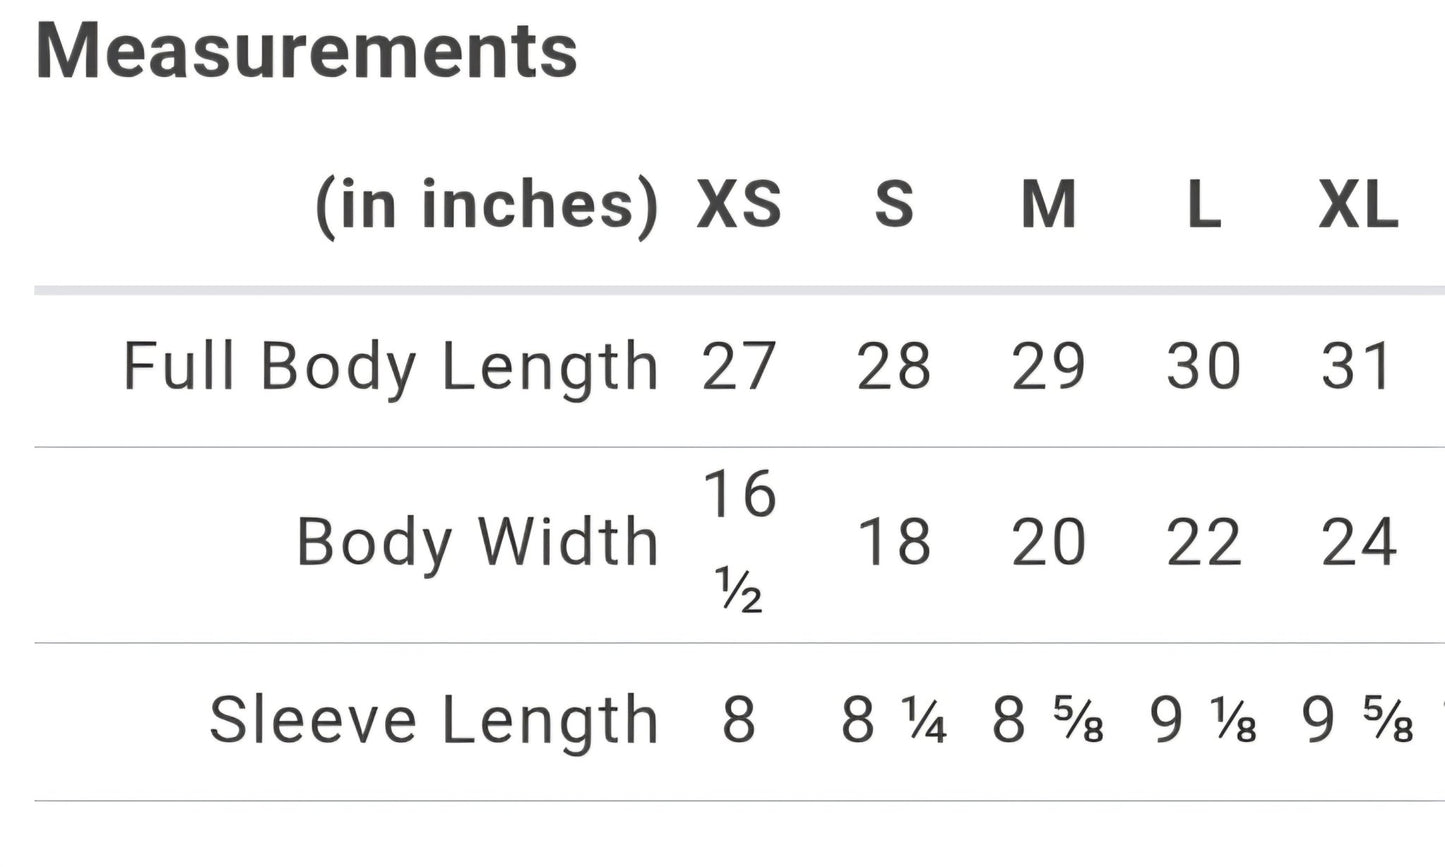Click the M full body length value 29
The image size is (1445, 867).
tap(1048, 366)
